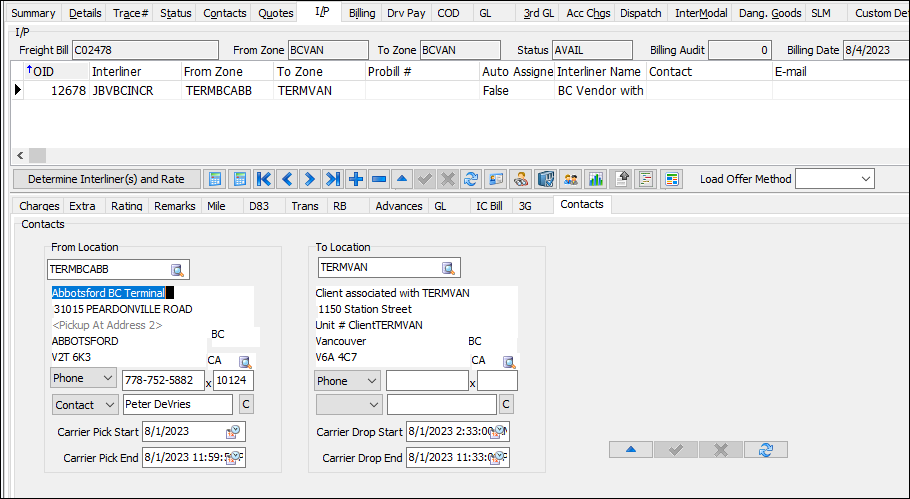This screenshot has width=910, height=499.
Task: Go to the last interliner record
Action: [333, 179]
